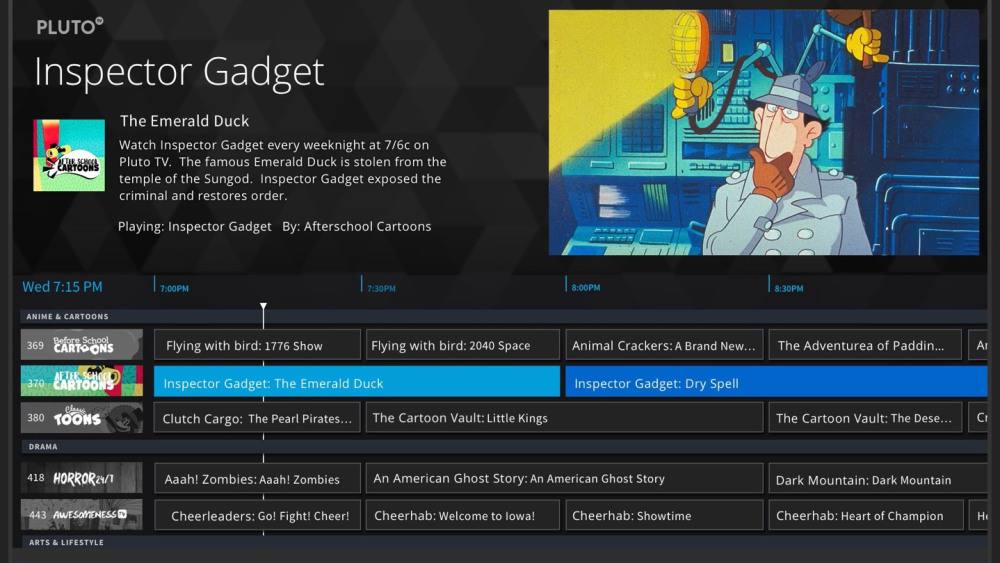Select the After School Cartoons channel 370 logo
Image resolution: width=1000 pixels, height=563 pixels.
[x=82, y=381]
